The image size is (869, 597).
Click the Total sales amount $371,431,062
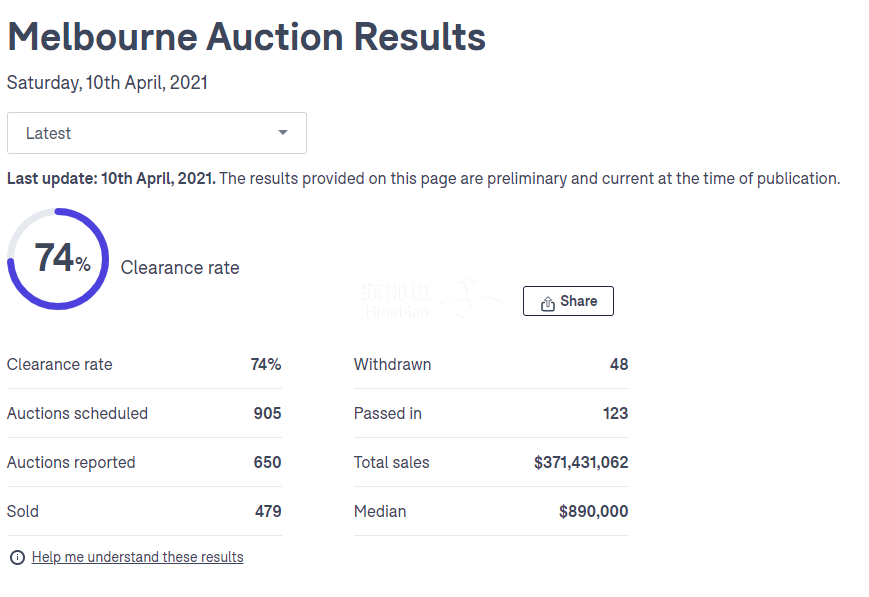[581, 463]
